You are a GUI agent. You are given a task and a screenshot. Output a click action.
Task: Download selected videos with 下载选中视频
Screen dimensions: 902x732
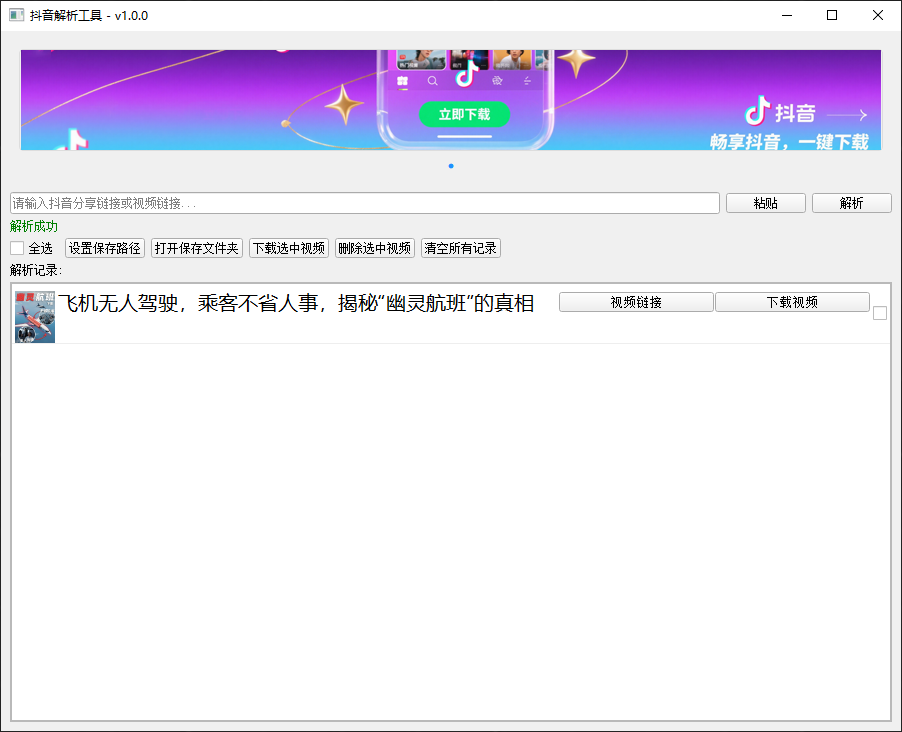coord(288,247)
